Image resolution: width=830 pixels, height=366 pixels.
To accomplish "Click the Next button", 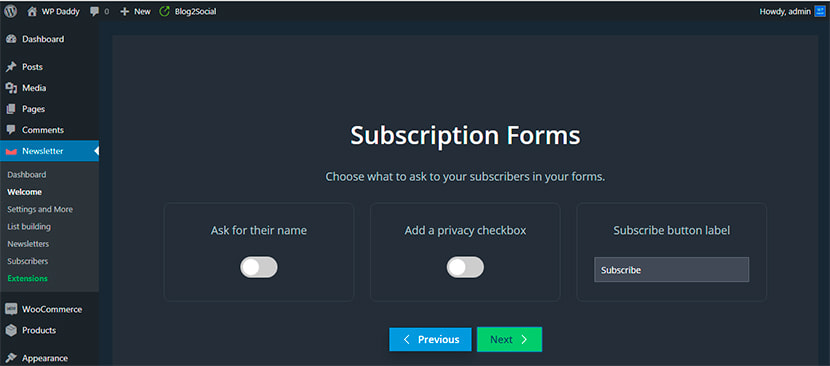I will (x=509, y=340).
